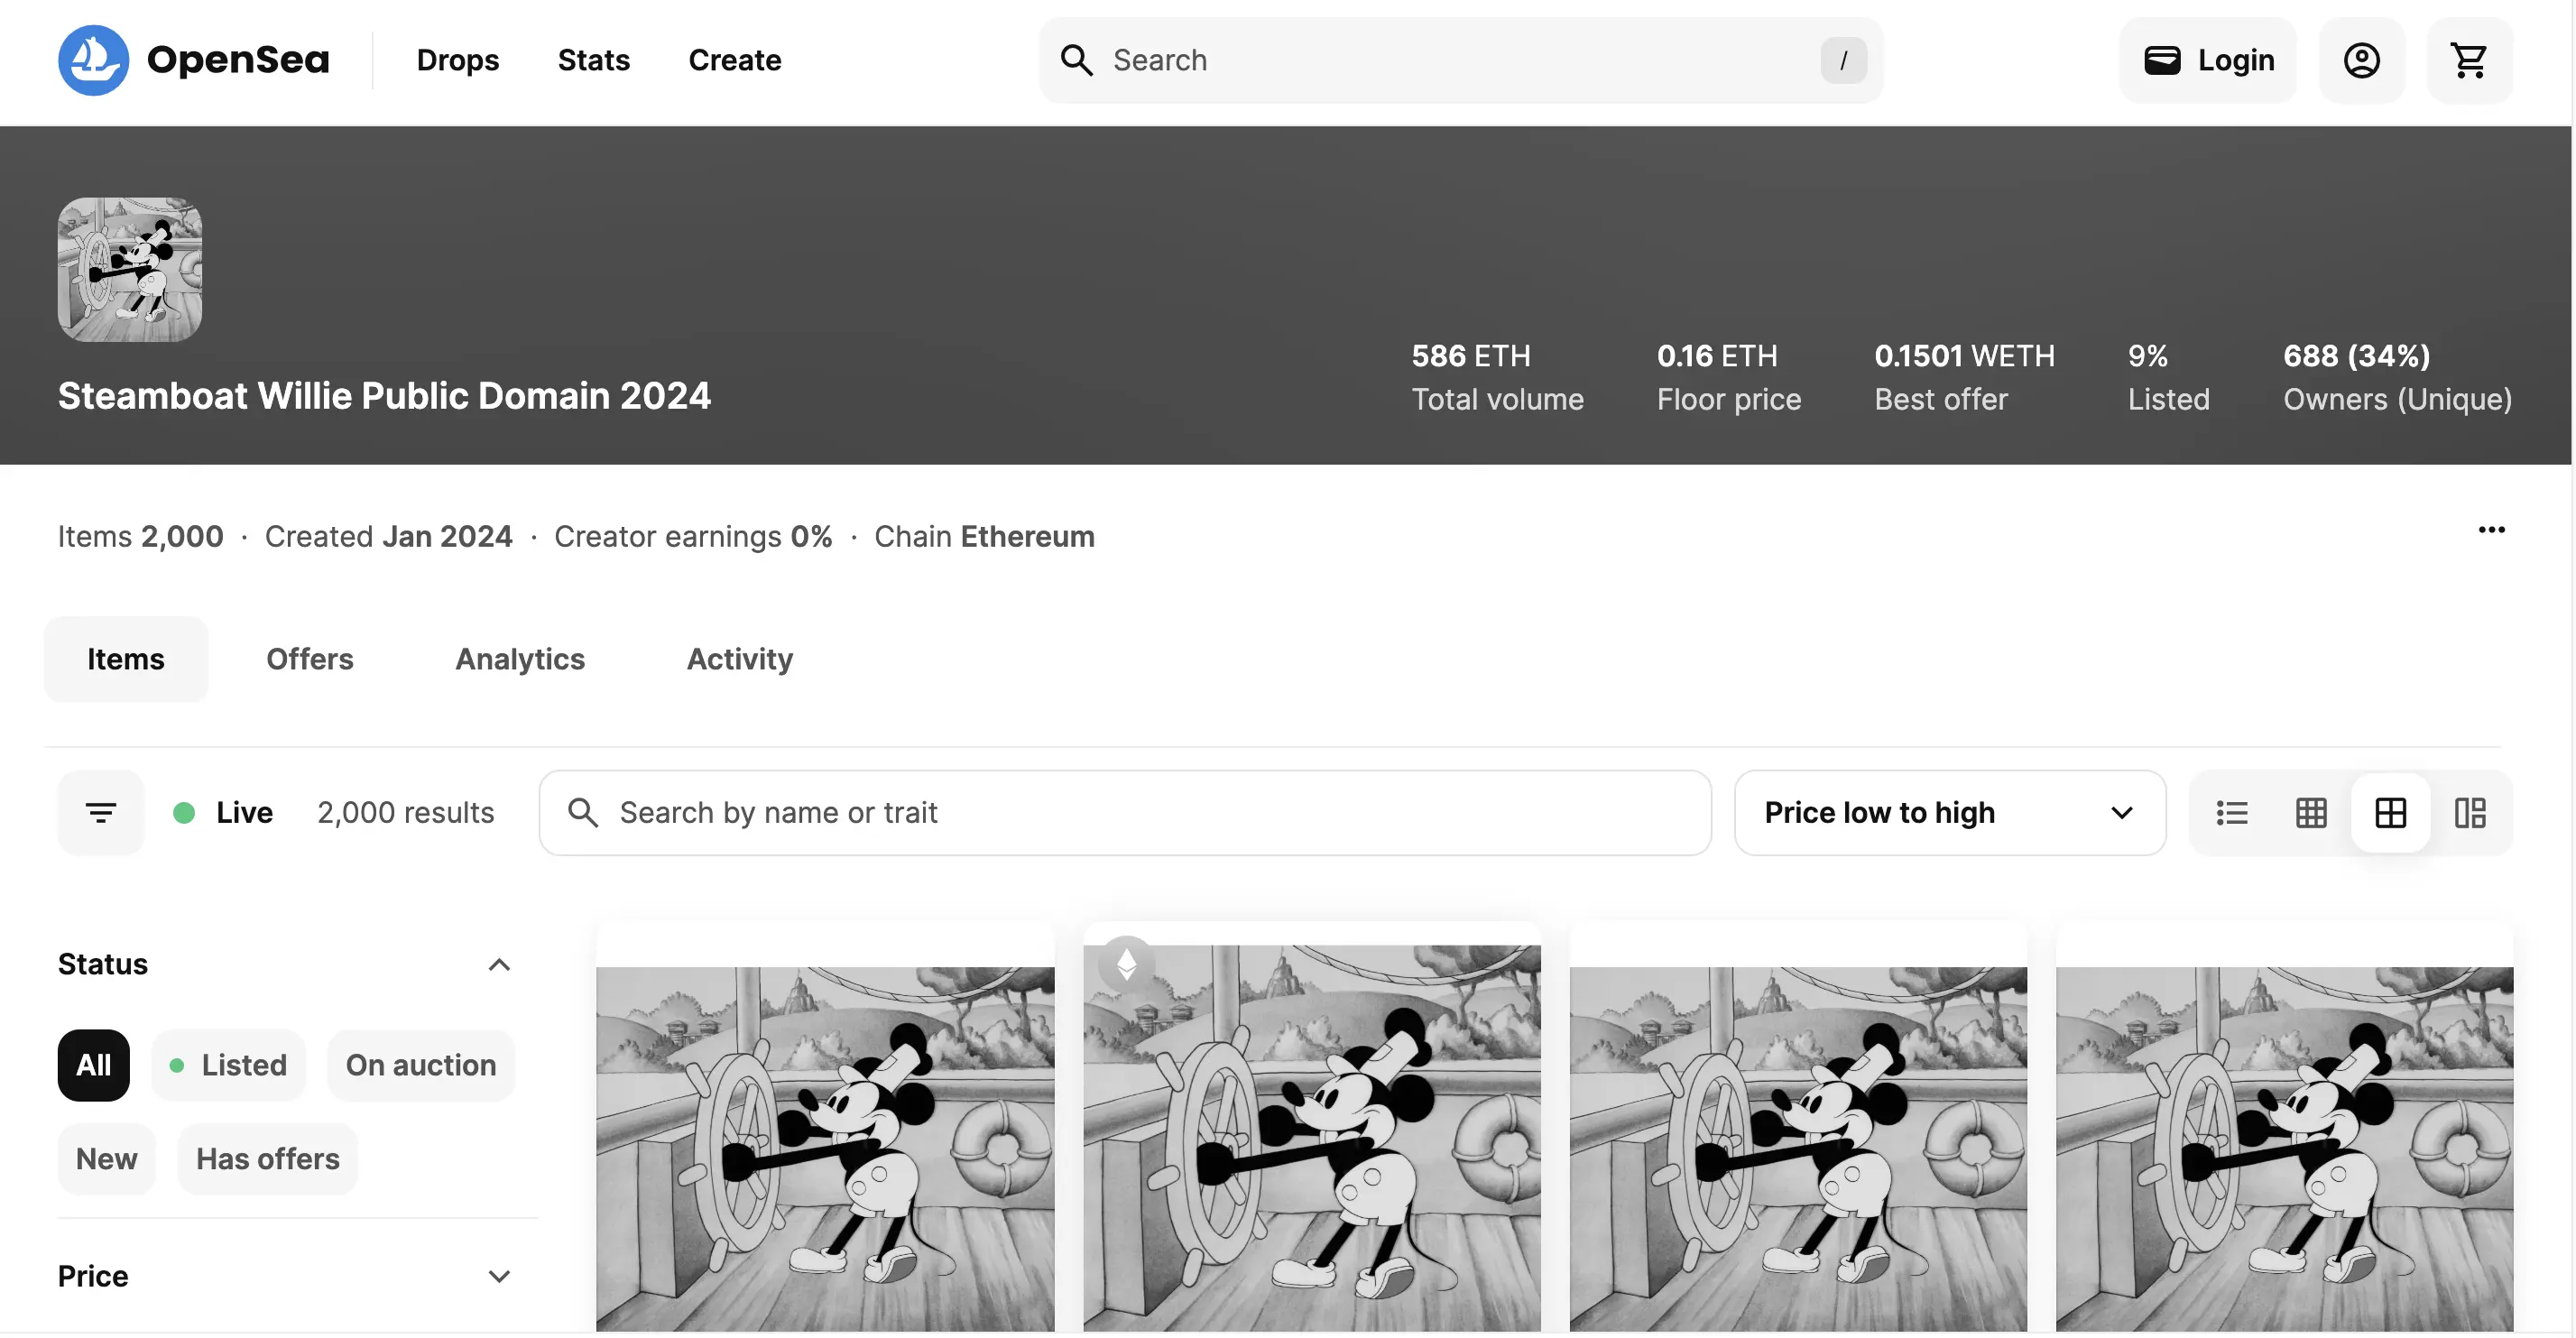2576x1338 pixels.
Task: Toggle the filter sidebar icon
Action: point(101,812)
